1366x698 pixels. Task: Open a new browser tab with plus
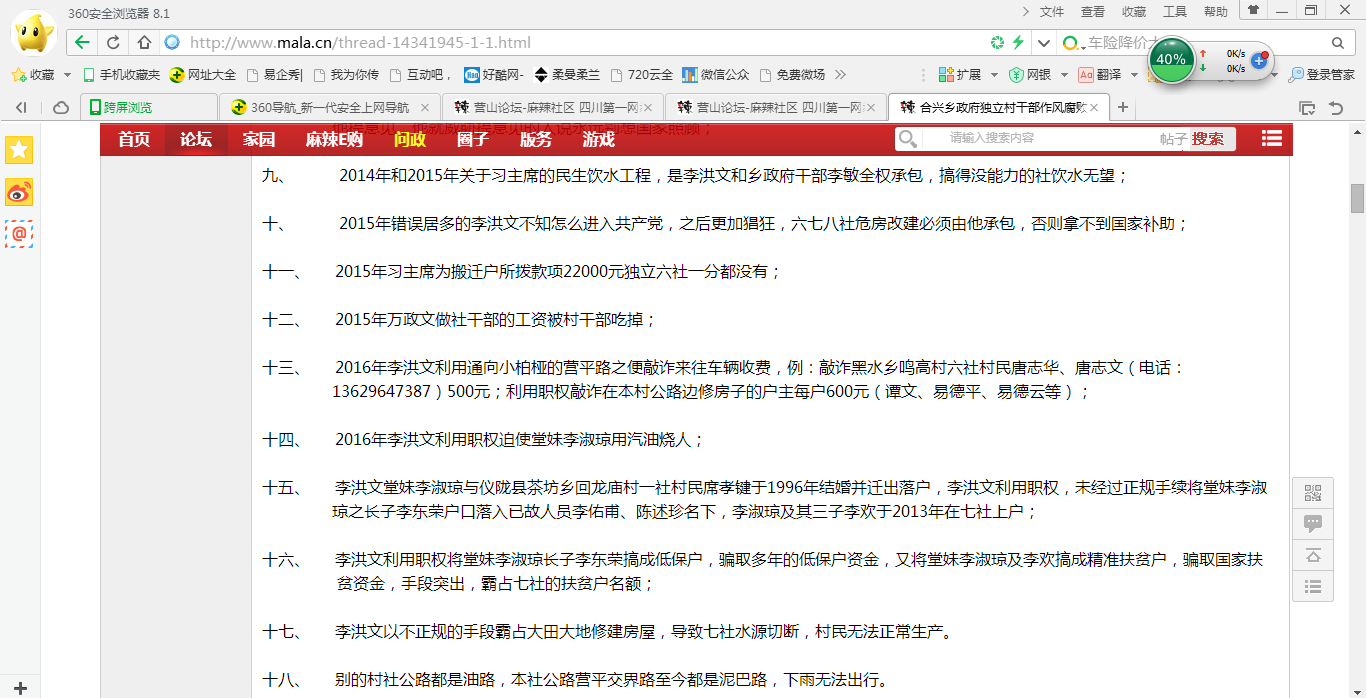pos(1123,107)
